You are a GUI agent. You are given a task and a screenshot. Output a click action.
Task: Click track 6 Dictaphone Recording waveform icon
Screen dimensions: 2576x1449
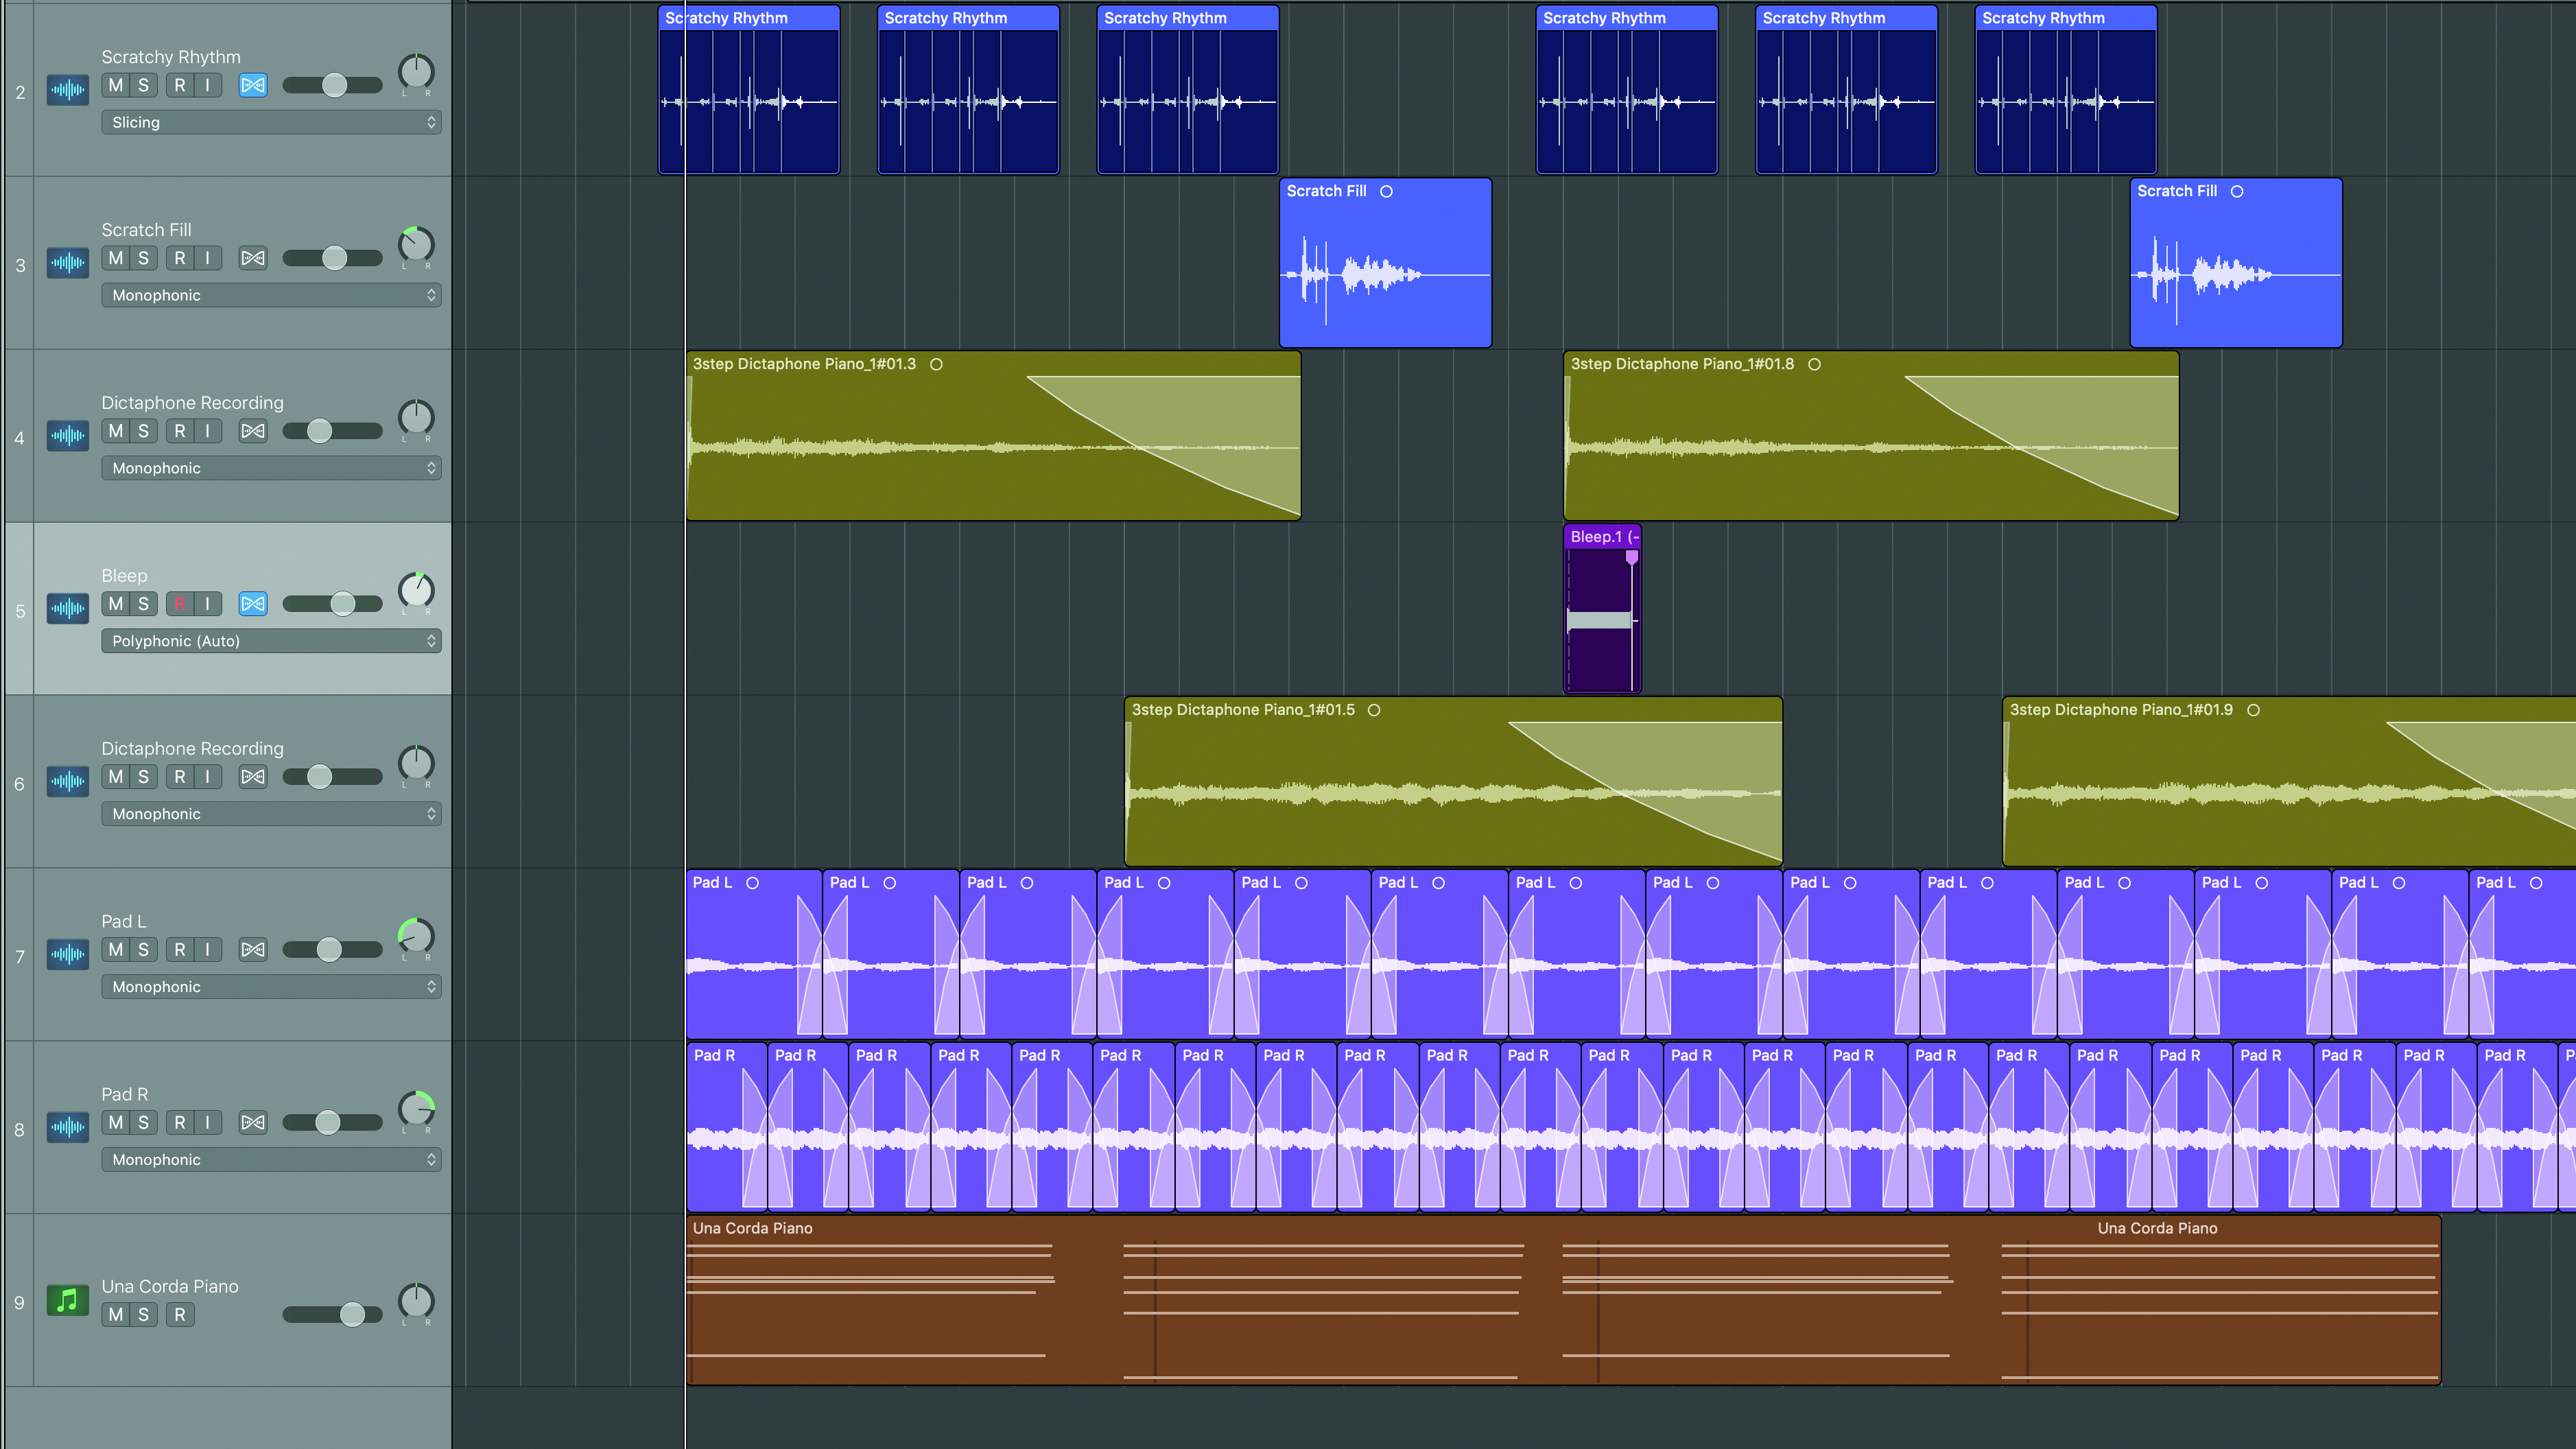(x=68, y=781)
